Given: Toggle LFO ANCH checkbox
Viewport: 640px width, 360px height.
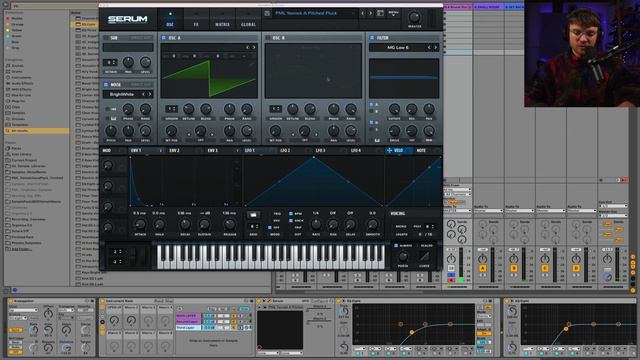Looking at the screenshot, I should coord(291,220).
